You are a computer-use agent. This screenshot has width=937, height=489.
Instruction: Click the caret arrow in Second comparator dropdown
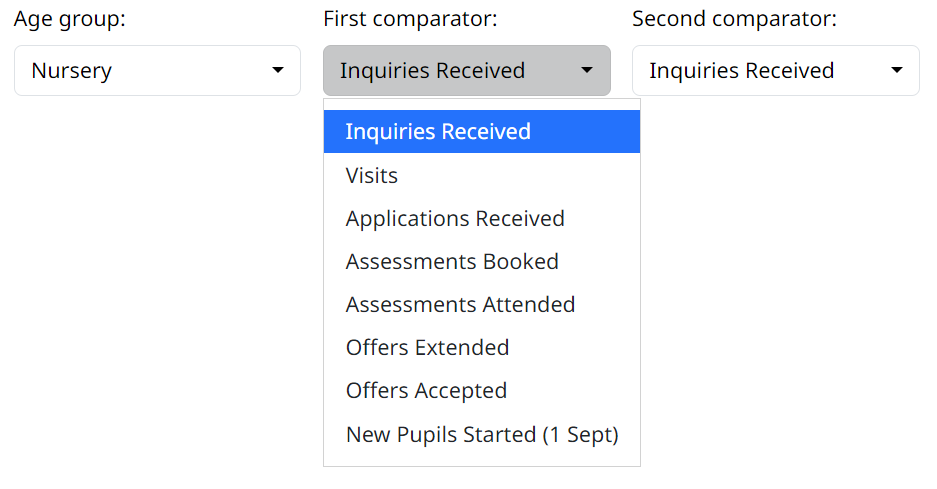(x=897, y=71)
